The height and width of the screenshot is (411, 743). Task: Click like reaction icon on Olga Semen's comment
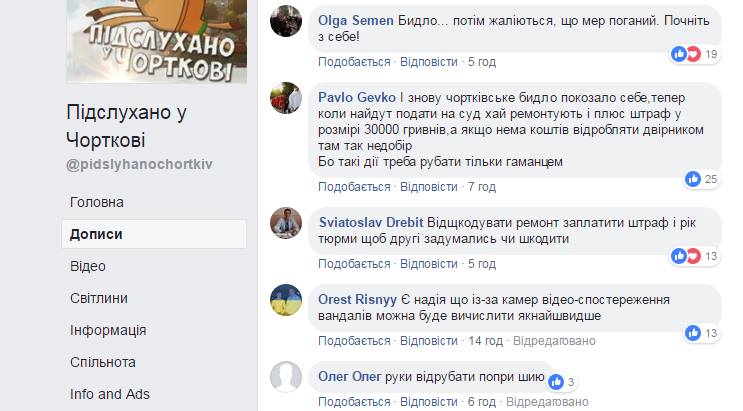[x=679, y=54]
